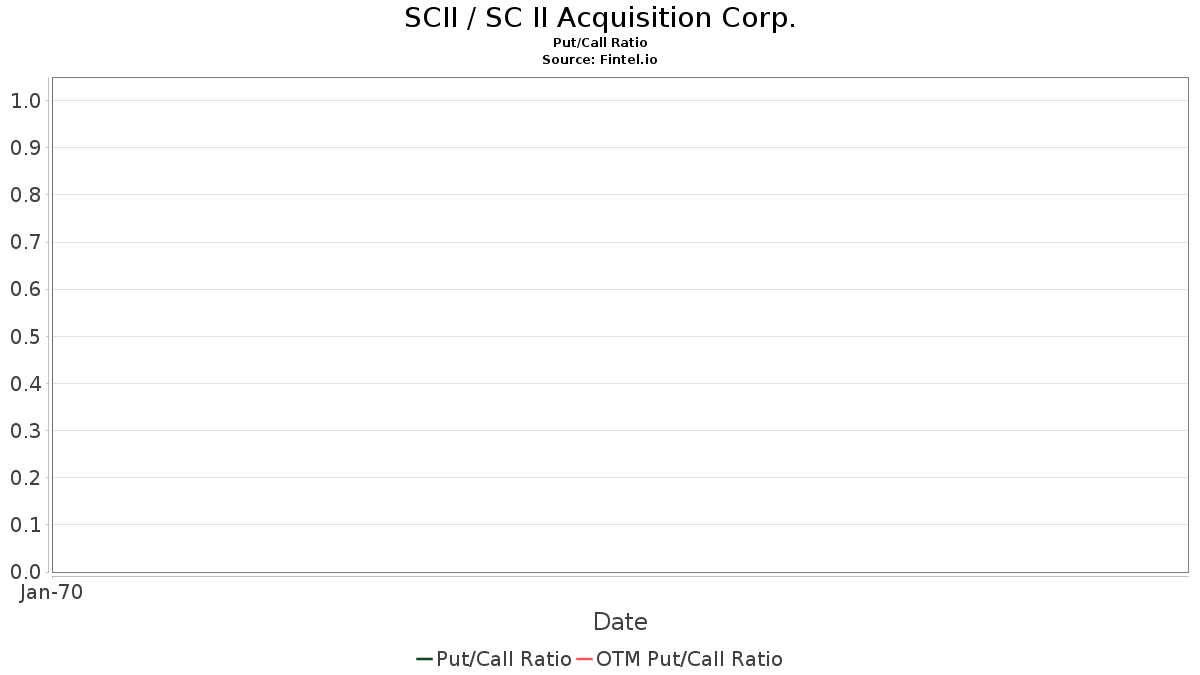Toggle the OTM Put/Call Ratio legend label
This screenshot has height=675, width=1200.
pyautogui.click(x=689, y=659)
